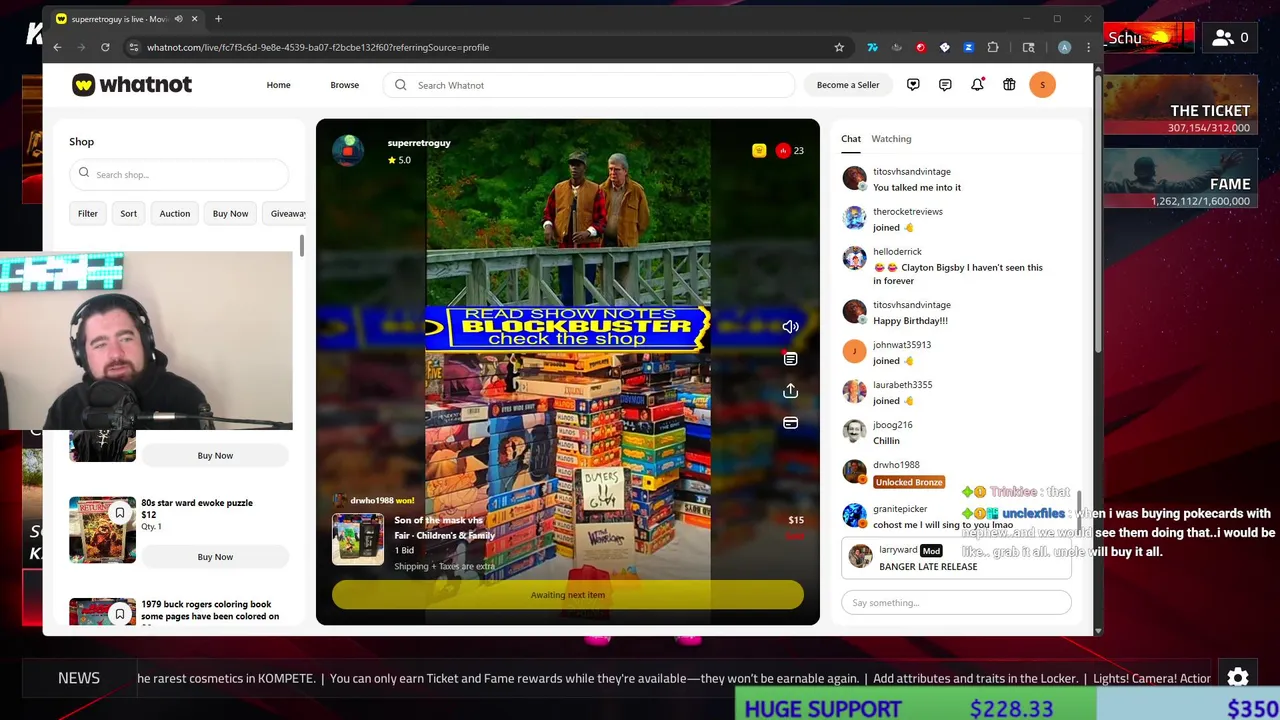
Task: Mute the livestream volume
Action: click(x=790, y=327)
